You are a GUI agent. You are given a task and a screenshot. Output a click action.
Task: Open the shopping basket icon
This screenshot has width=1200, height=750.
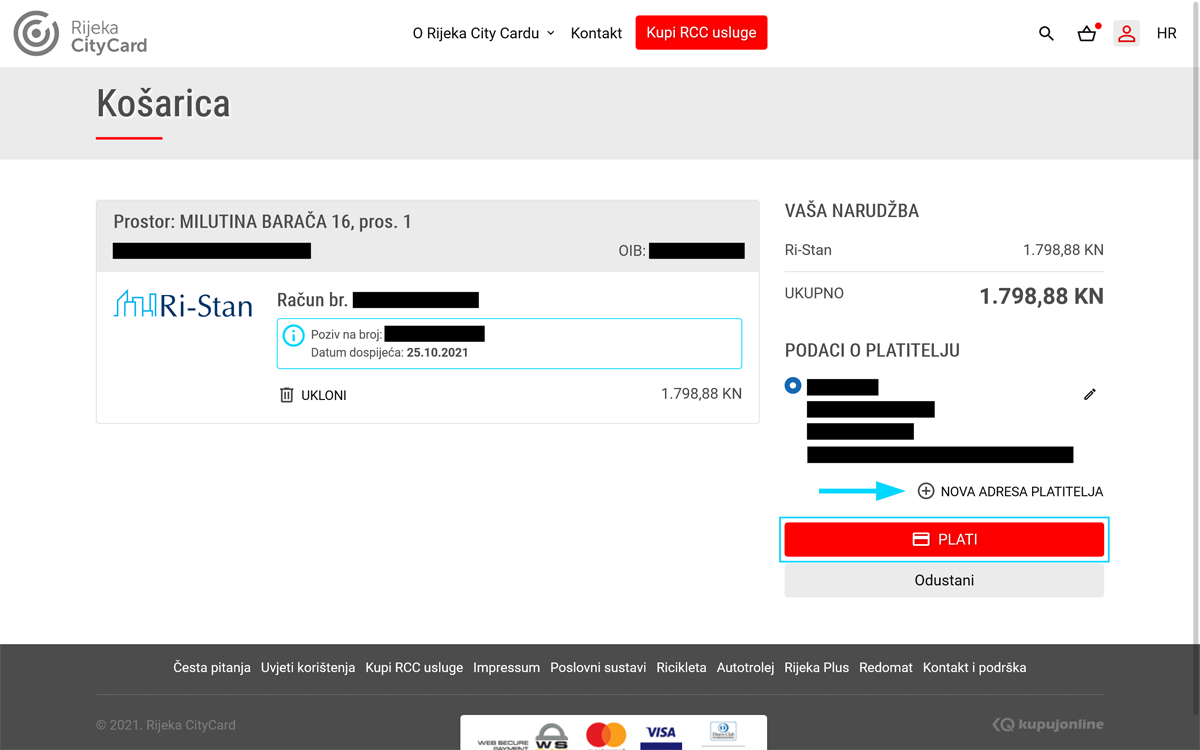(1087, 33)
